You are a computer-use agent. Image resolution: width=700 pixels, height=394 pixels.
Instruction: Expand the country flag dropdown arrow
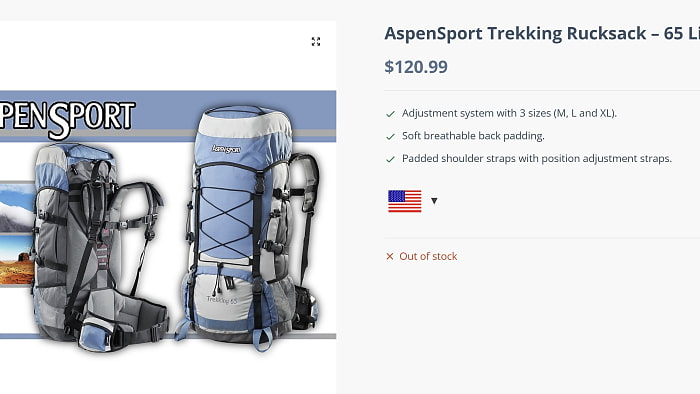tap(434, 201)
